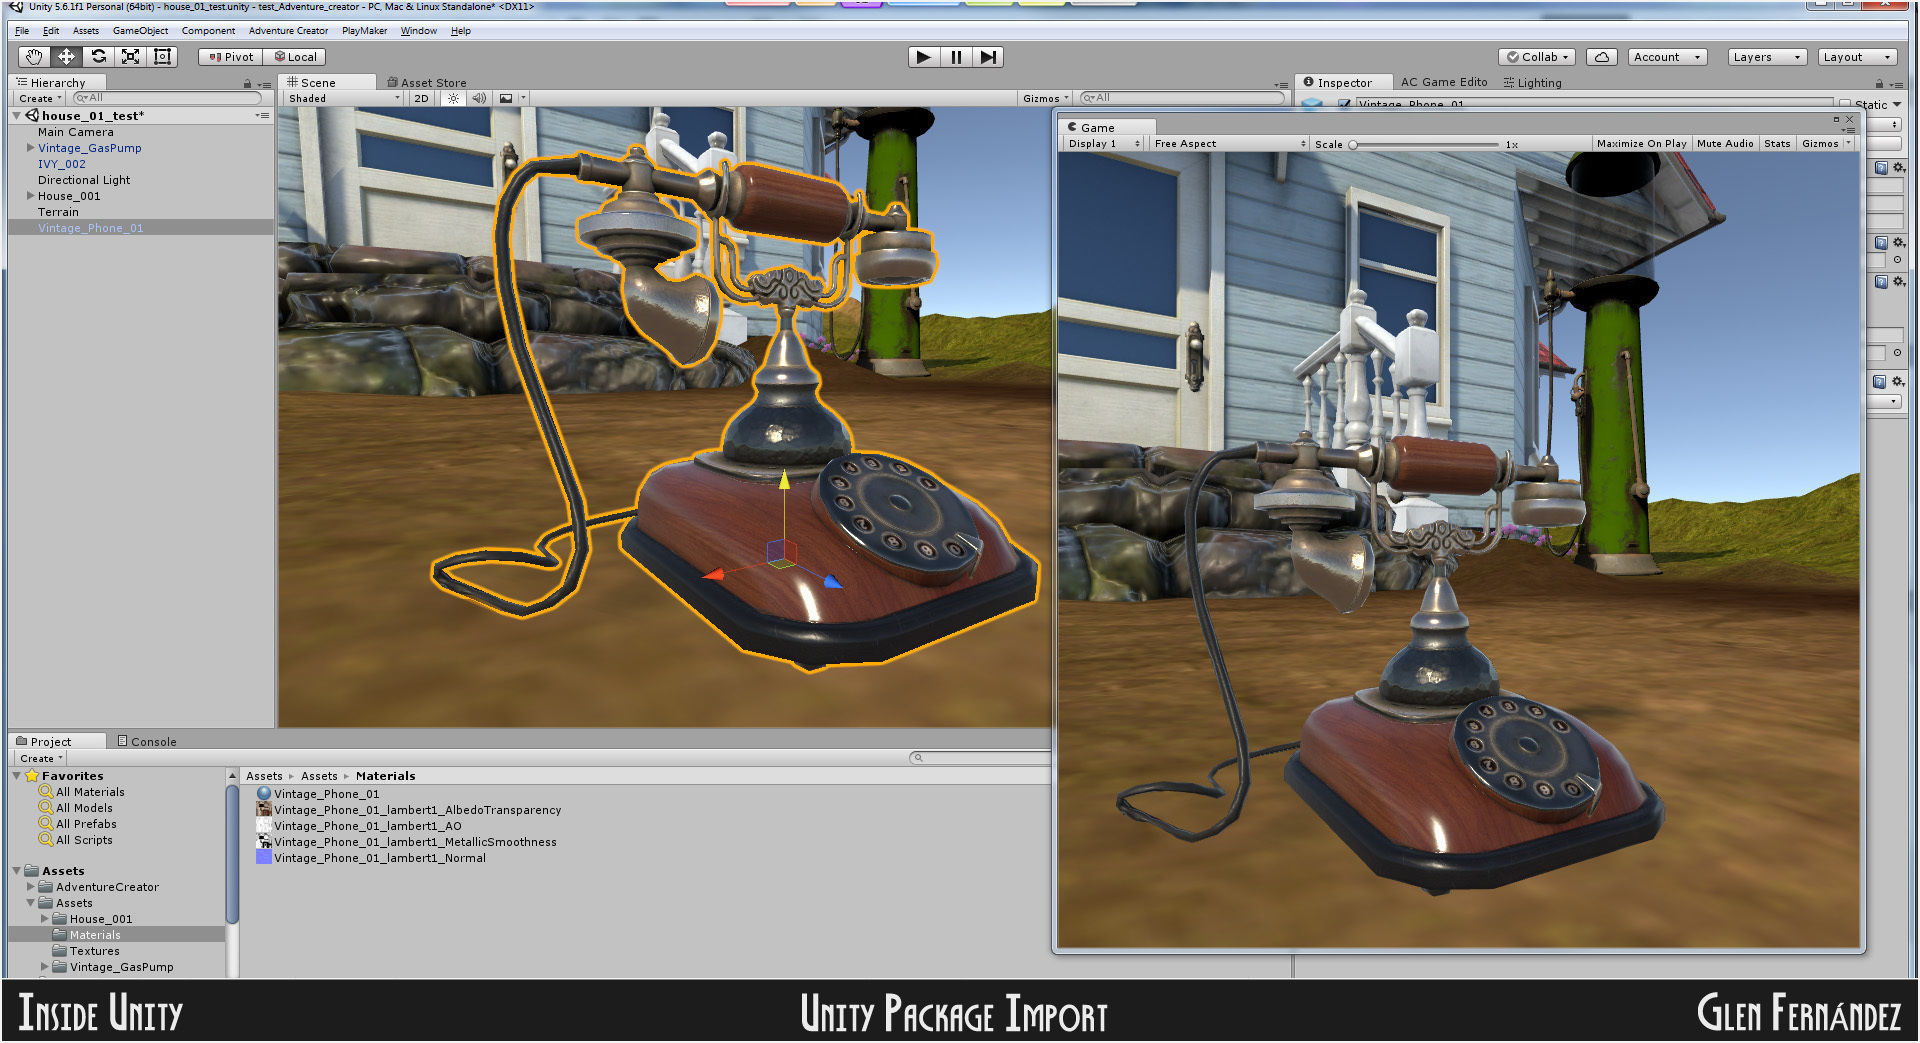Toggle Local coordinate mode
The width and height of the screenshot is (1920, 1043).
tap(295, 57)
